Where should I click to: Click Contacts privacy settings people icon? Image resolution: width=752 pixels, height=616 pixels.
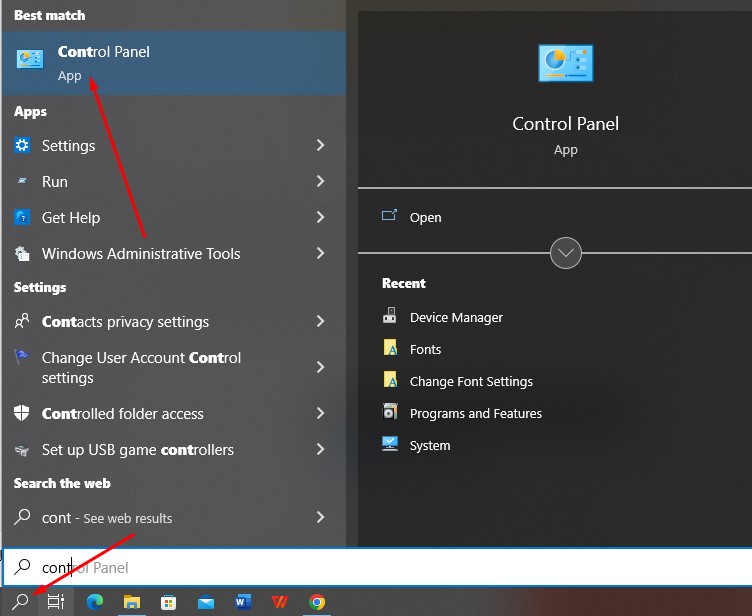coord(22,320)
